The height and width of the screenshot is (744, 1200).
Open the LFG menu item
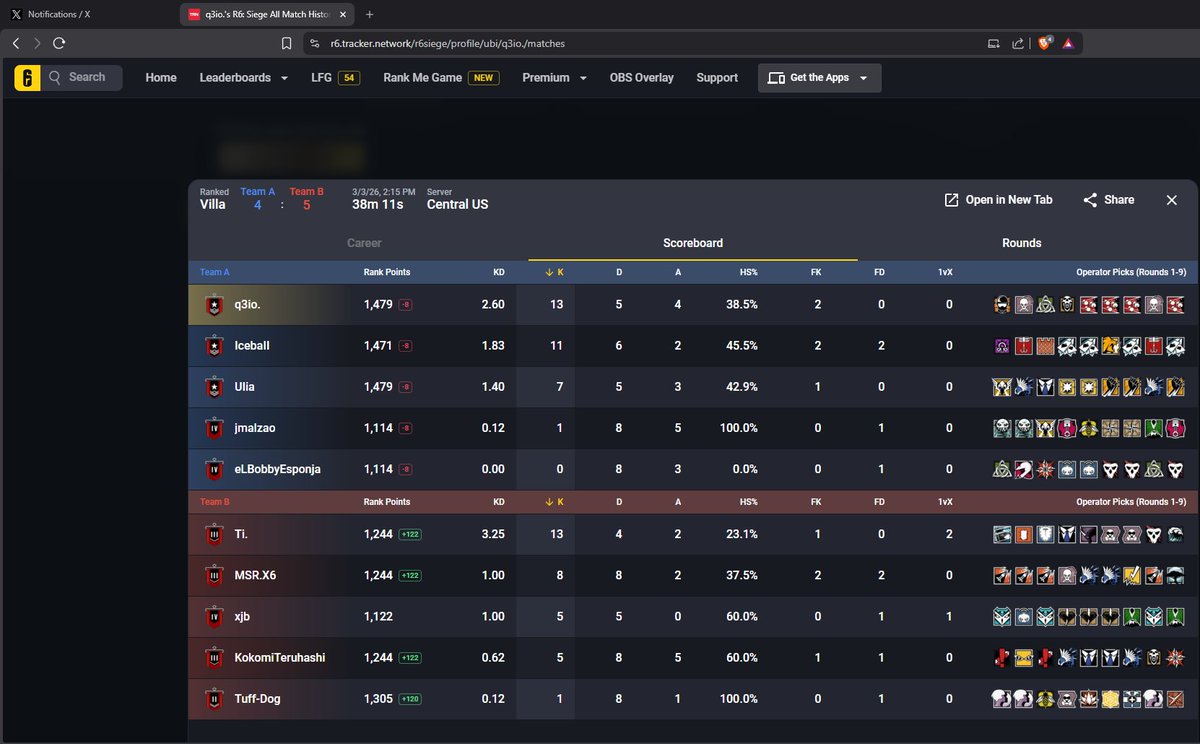pos(335,78)
